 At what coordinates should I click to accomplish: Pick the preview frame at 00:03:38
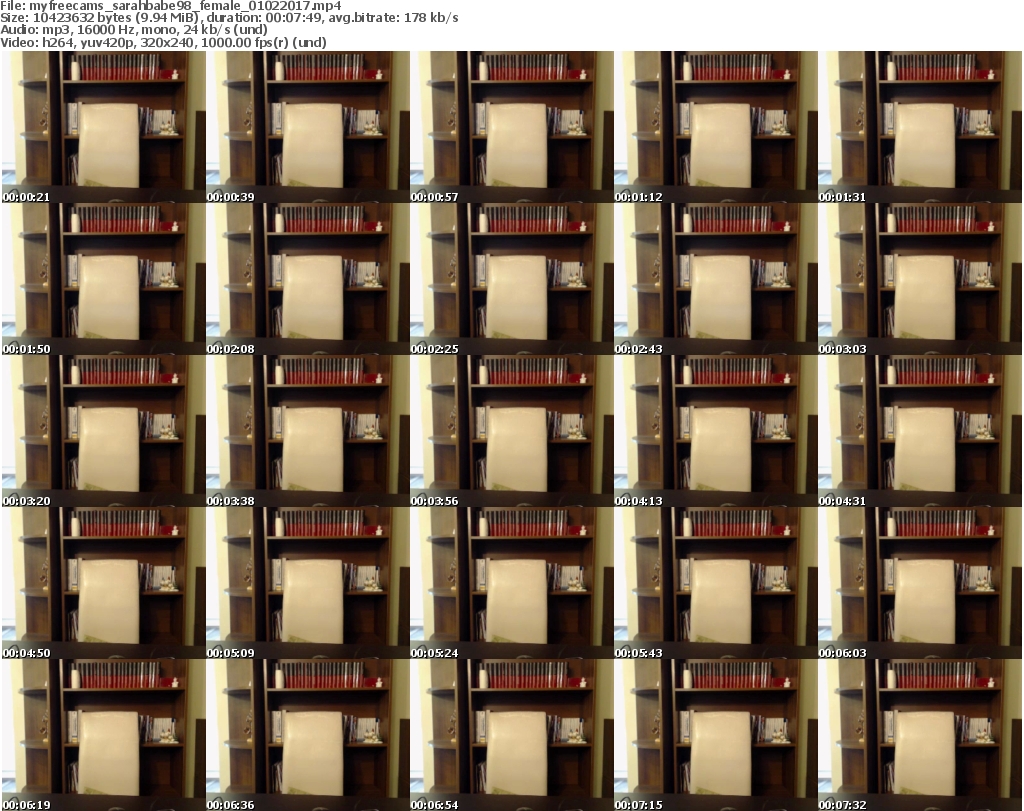[308, 431]
